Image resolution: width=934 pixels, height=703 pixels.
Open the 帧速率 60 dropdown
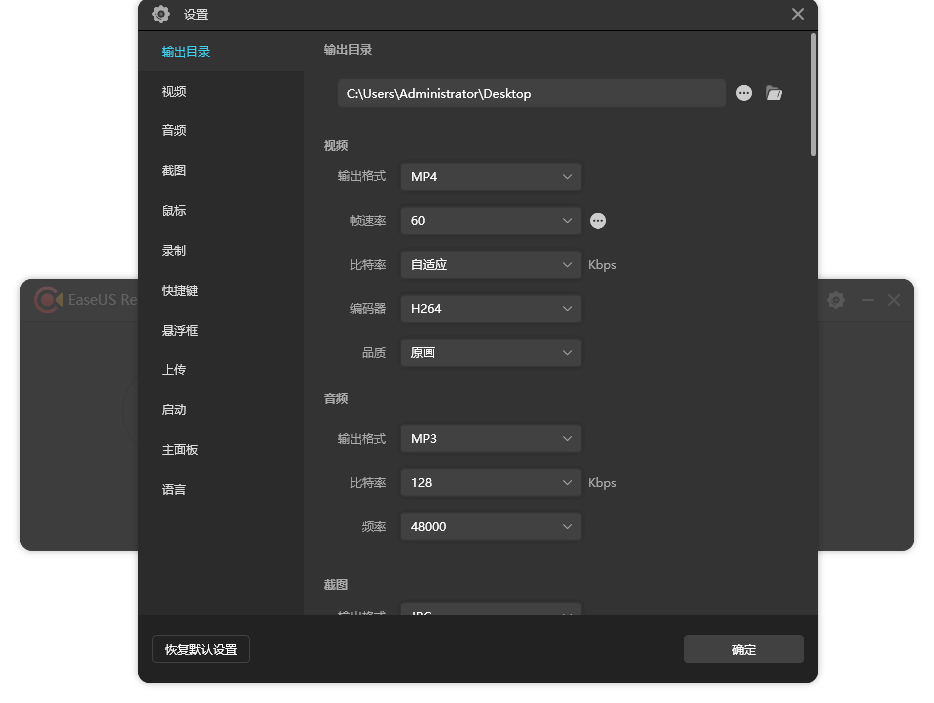coord(491,221)
